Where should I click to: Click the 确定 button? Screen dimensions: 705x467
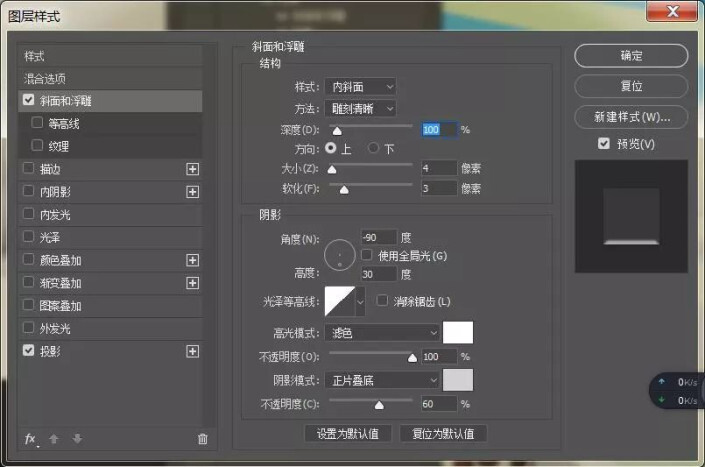[630, 56]
